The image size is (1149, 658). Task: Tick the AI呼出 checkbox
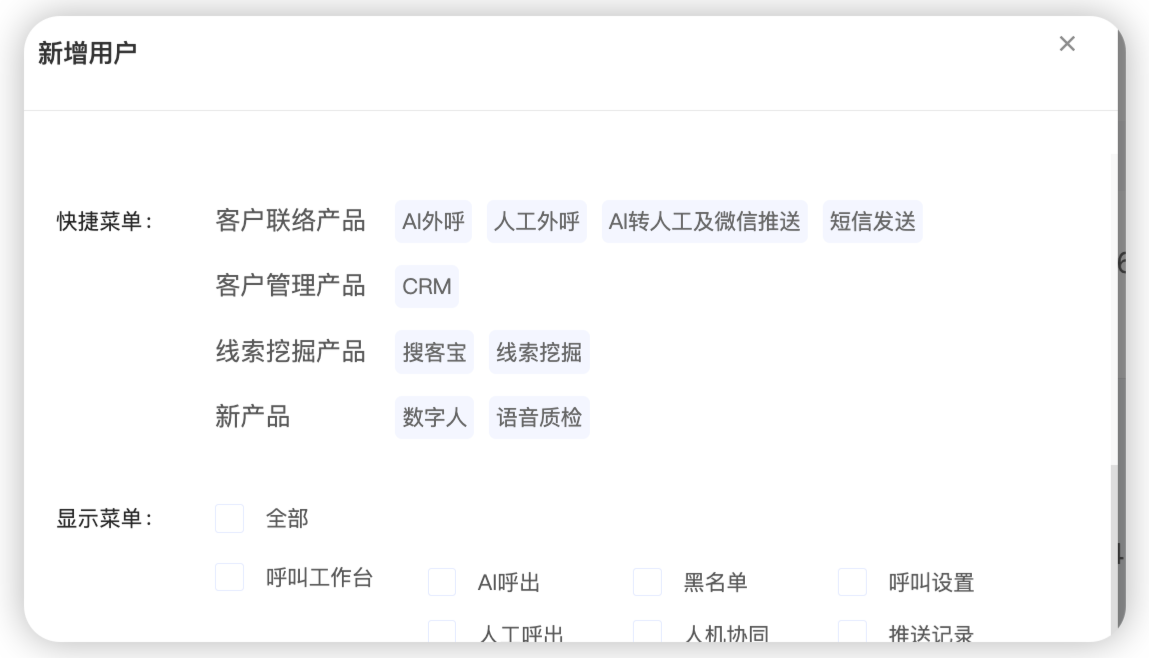tap(442, 582)
